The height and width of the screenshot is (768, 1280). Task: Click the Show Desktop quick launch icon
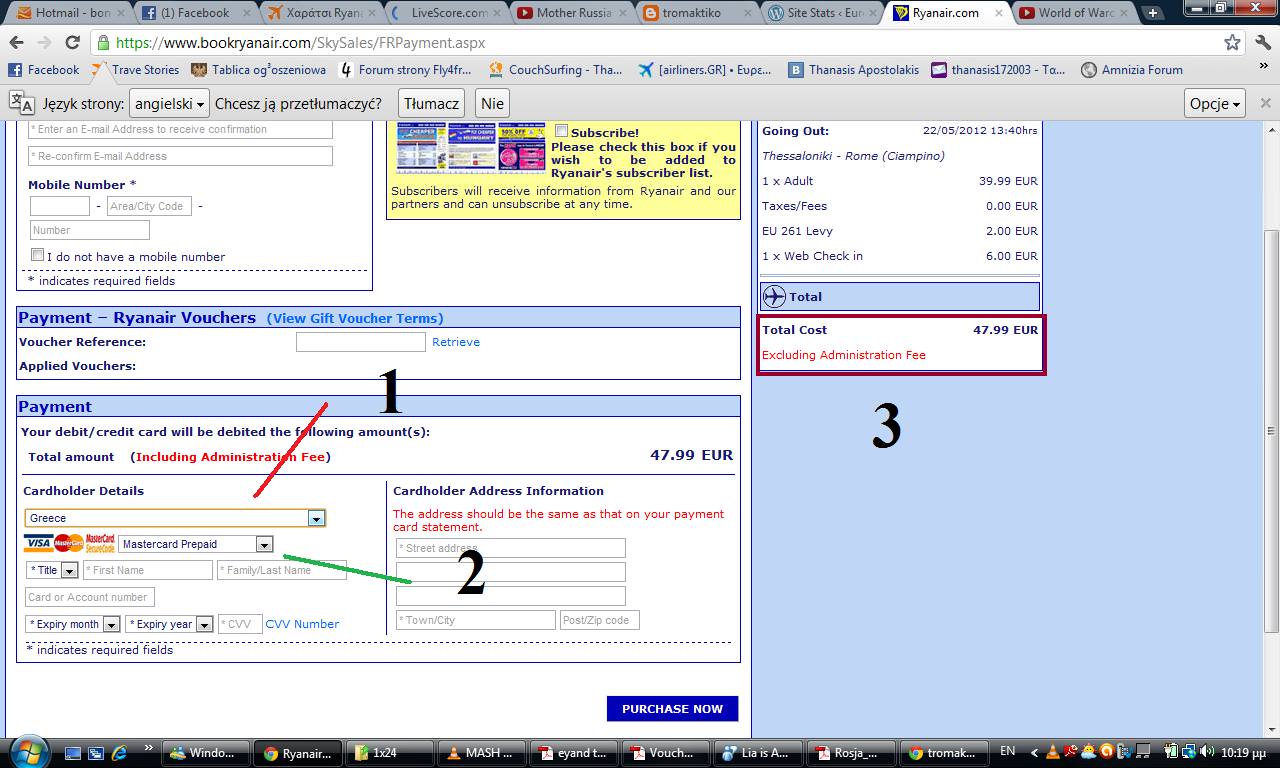[73, 752]
